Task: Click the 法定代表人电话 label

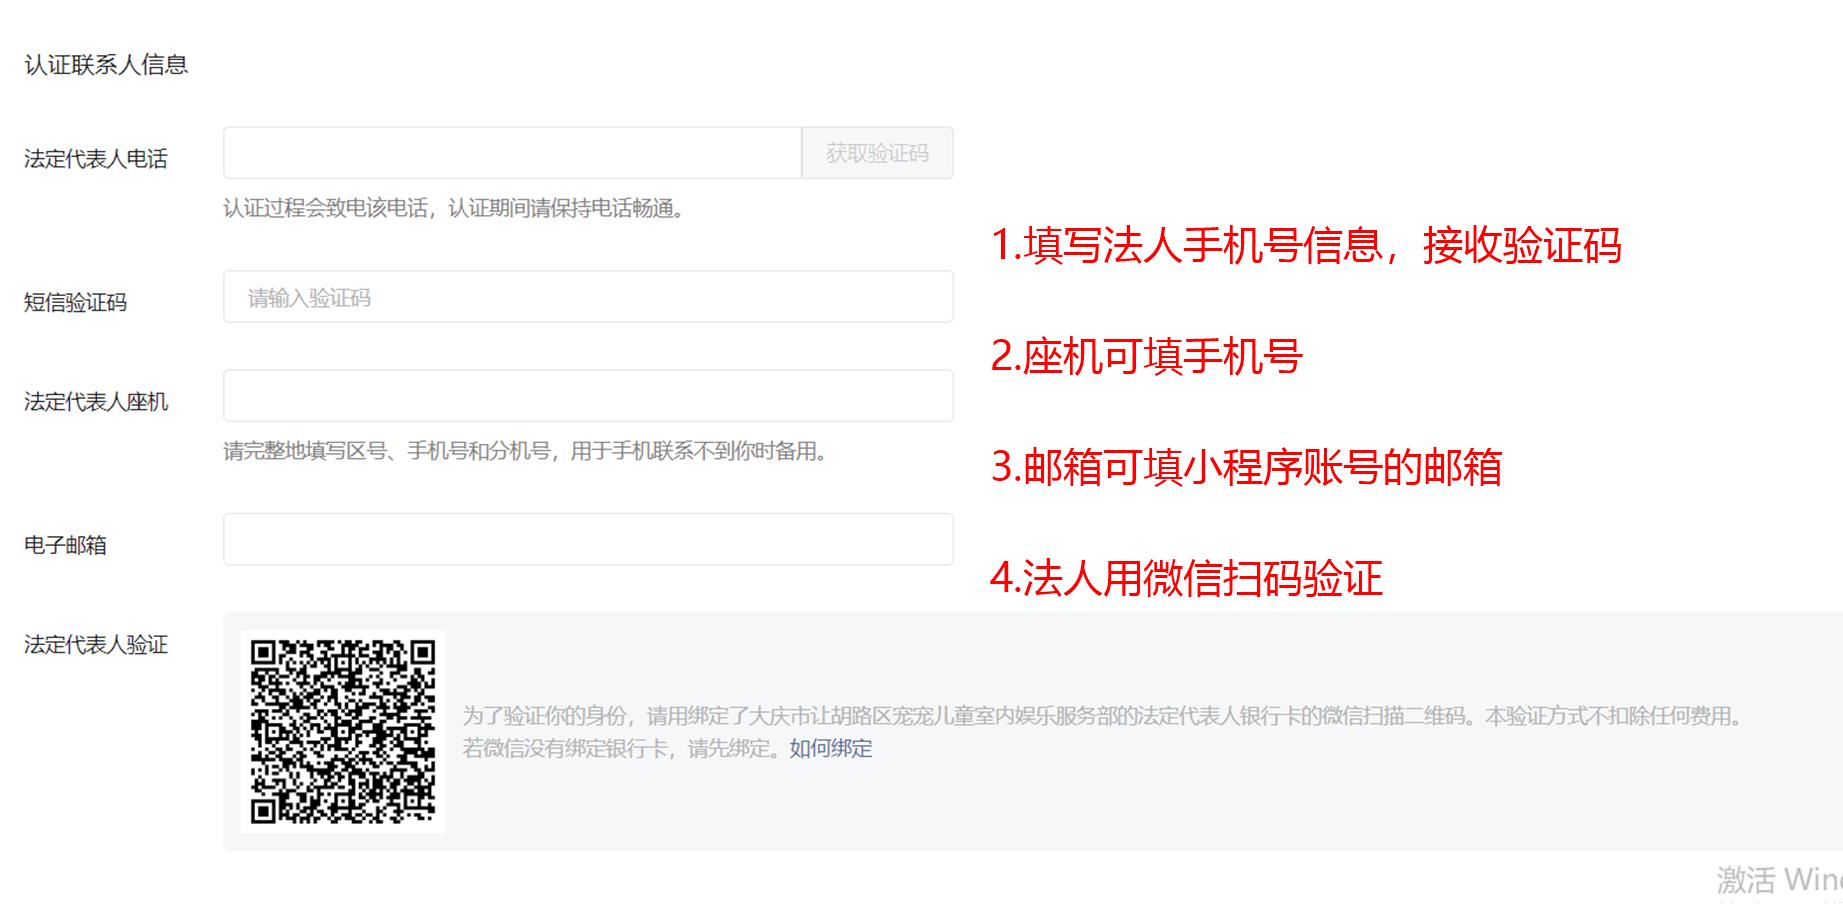Action: click(x=96, y=159)
